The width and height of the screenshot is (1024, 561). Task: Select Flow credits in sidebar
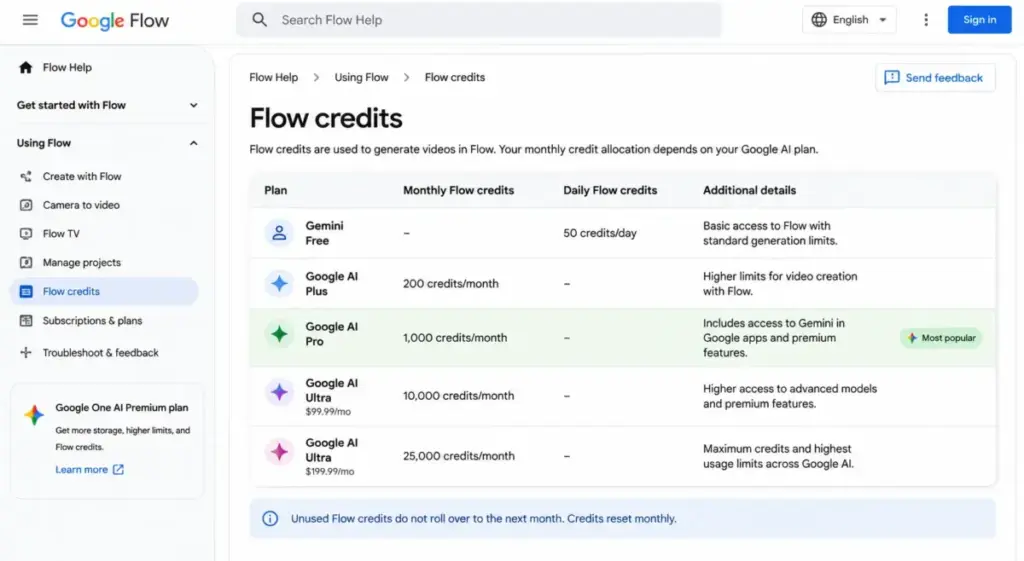tap(104, 291)
